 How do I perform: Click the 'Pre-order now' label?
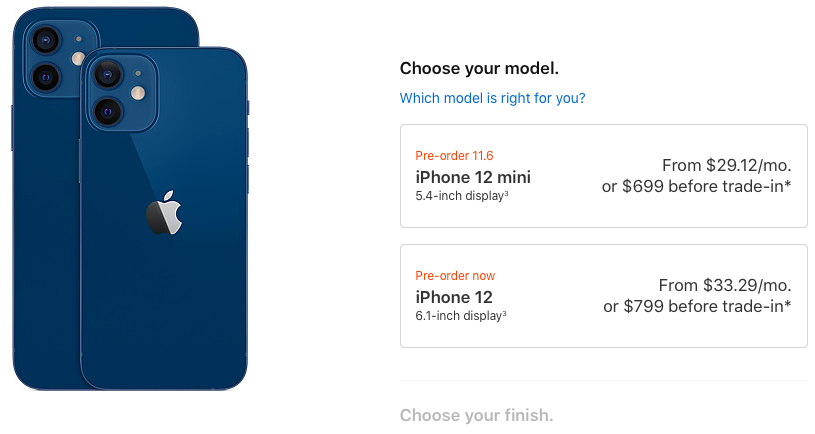[x=455, y=275]
